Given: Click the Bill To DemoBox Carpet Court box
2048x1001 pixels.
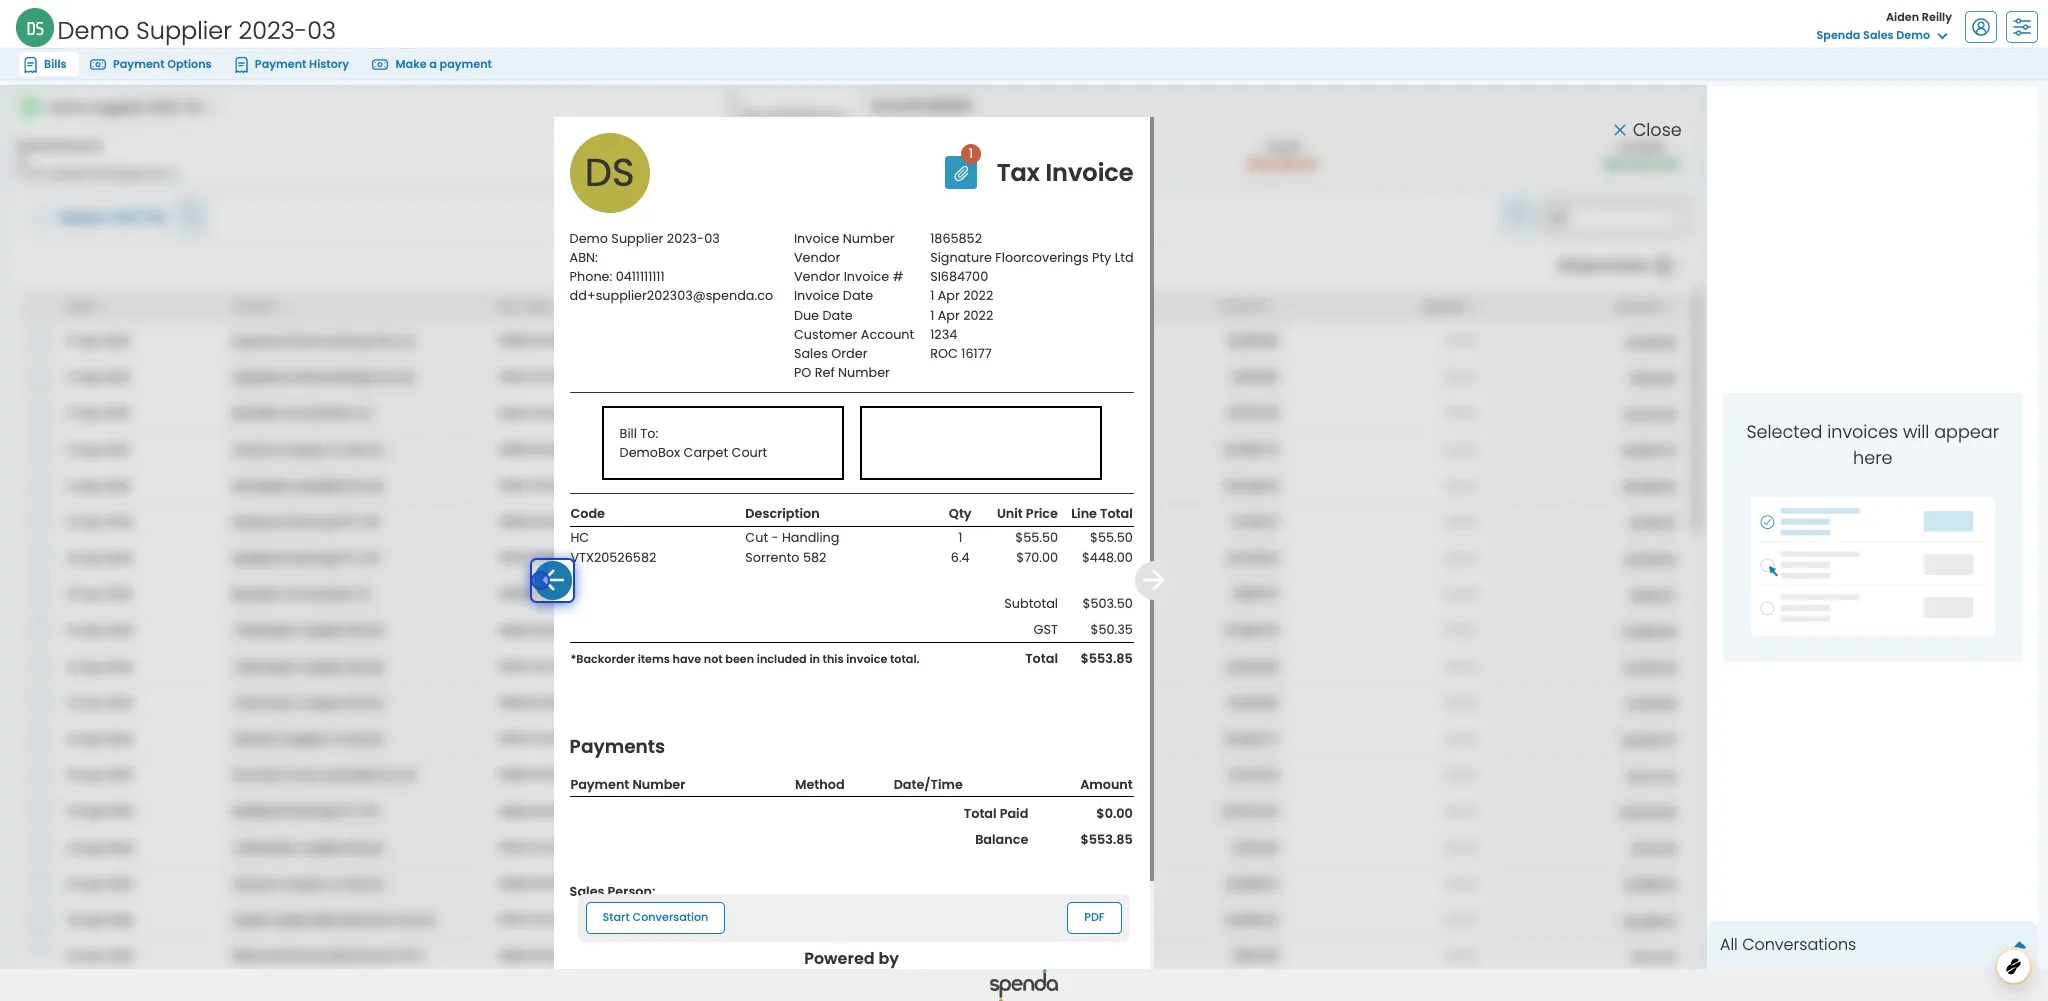Looking at the screenshot, I should click(723, 443).
